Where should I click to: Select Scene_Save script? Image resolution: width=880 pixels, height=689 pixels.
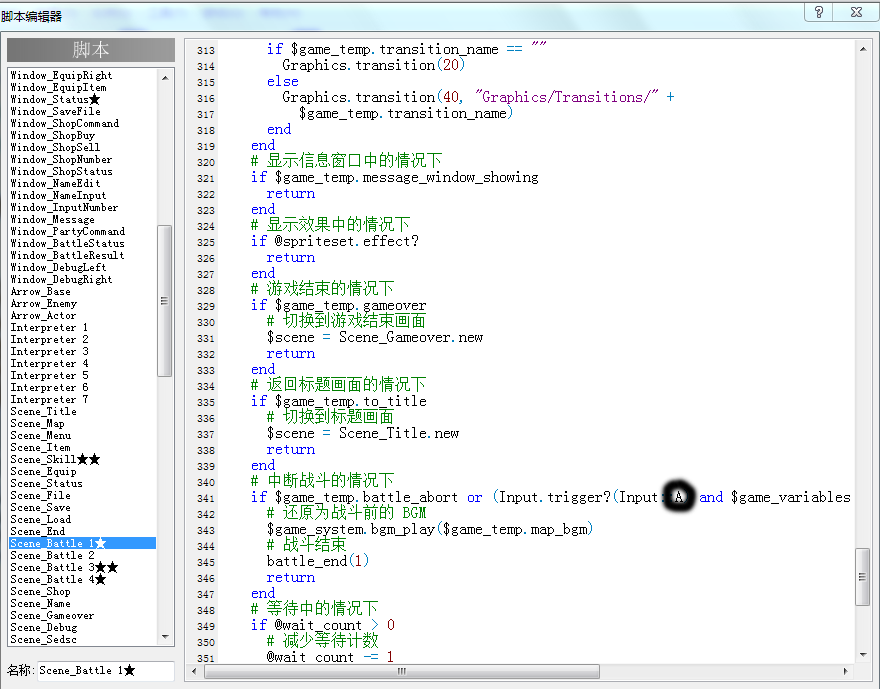click(40, 507)
